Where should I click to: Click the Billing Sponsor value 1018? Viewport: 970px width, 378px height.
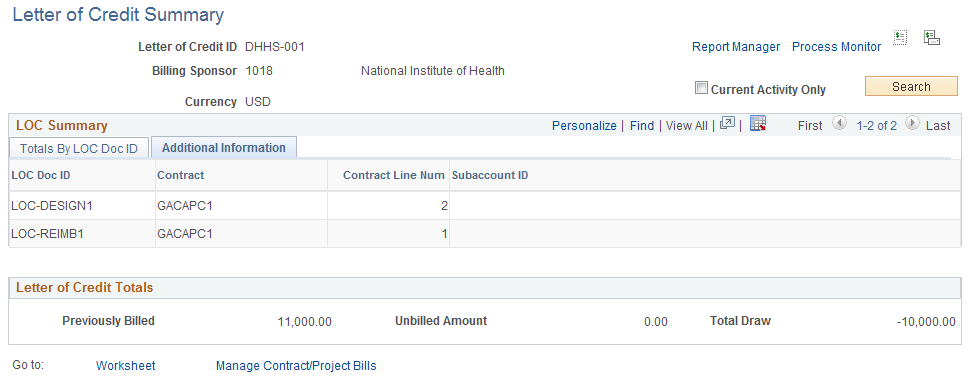pos(259,71)
